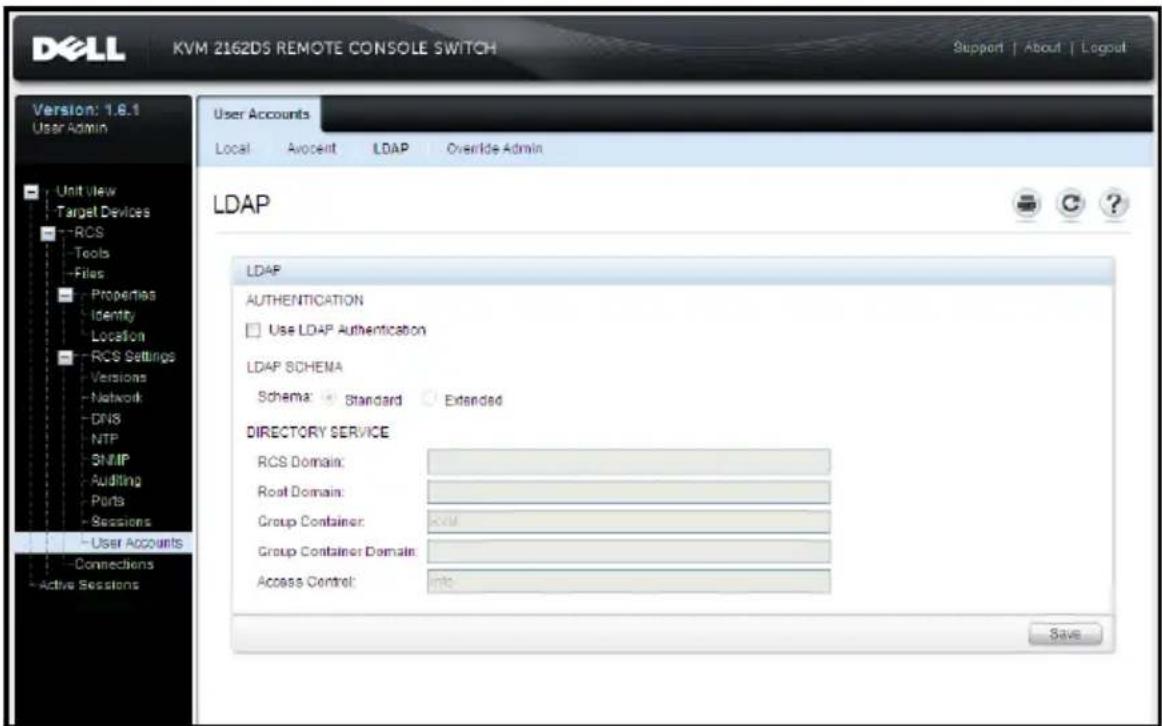The image size is (1162, 726).
Task: Open Connections in the tree
Action: pos(114,565)
